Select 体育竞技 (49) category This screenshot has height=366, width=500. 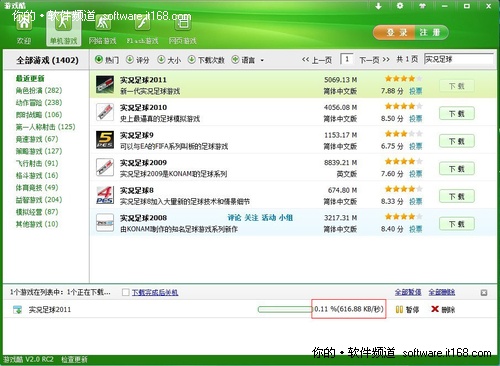(x=37, y=188)
